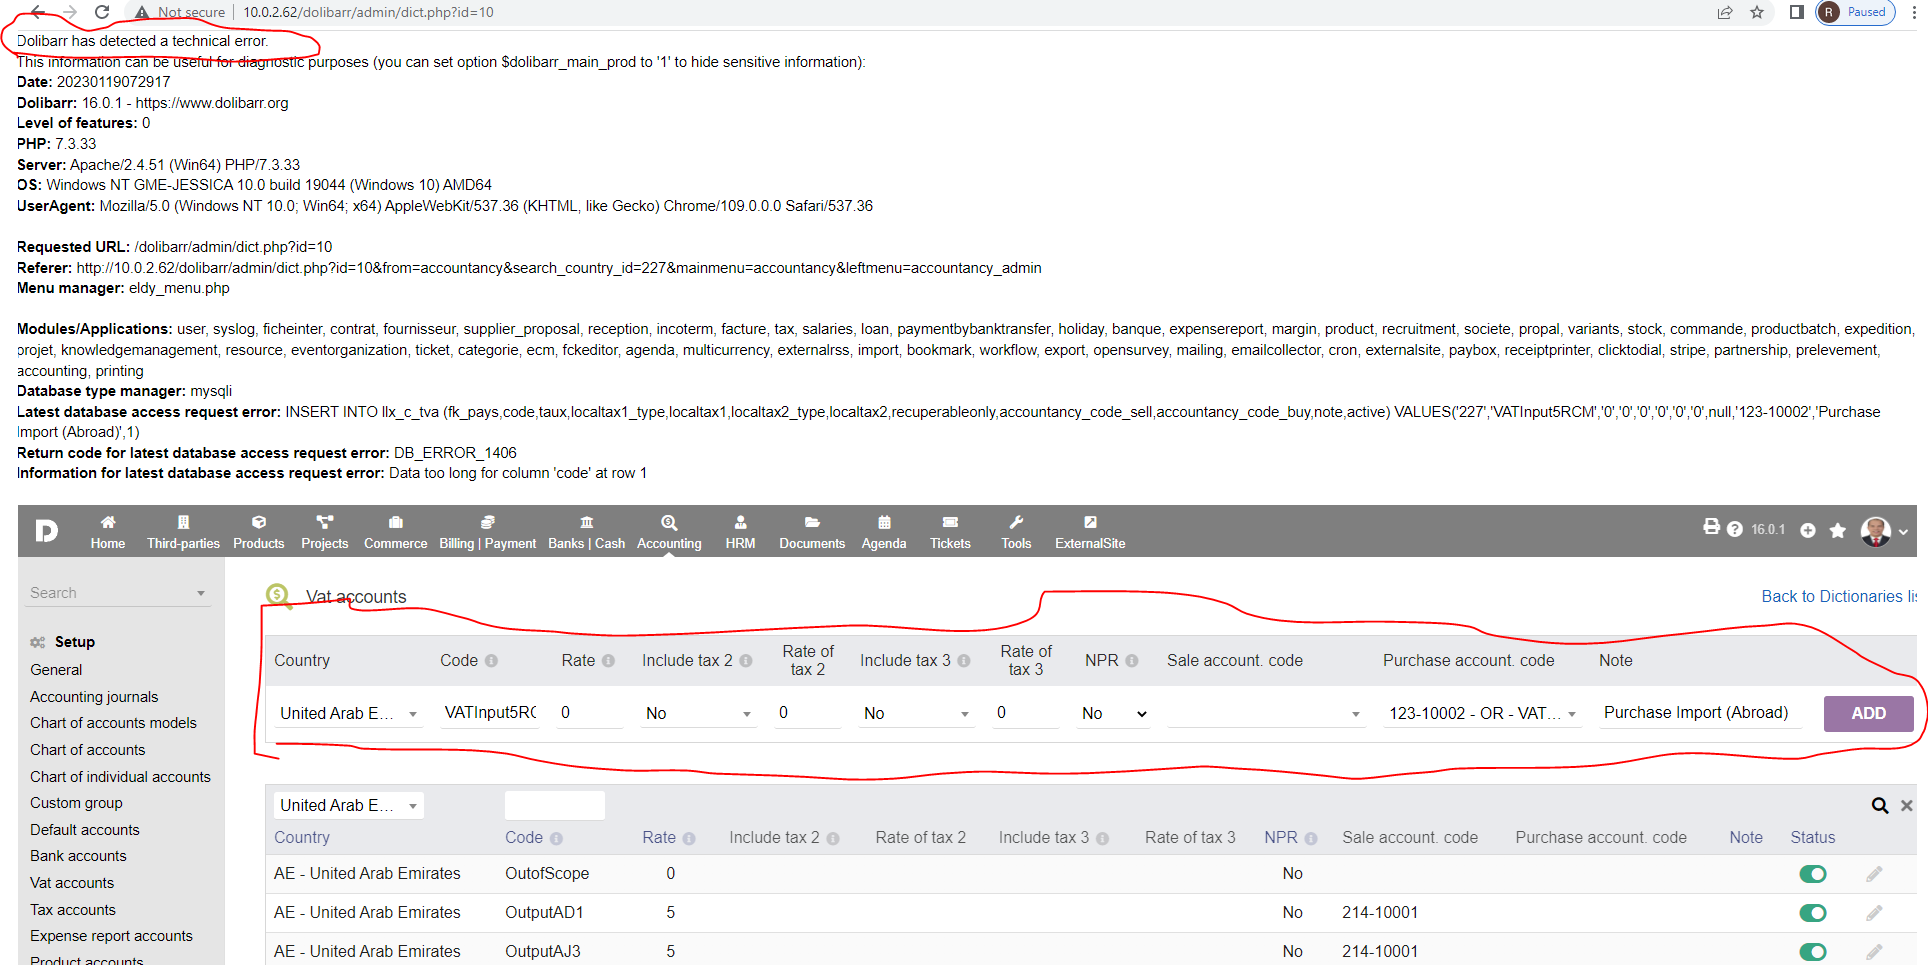Click browser address bar URL
The image size is (1928, 965).
[x=368, y=12]
